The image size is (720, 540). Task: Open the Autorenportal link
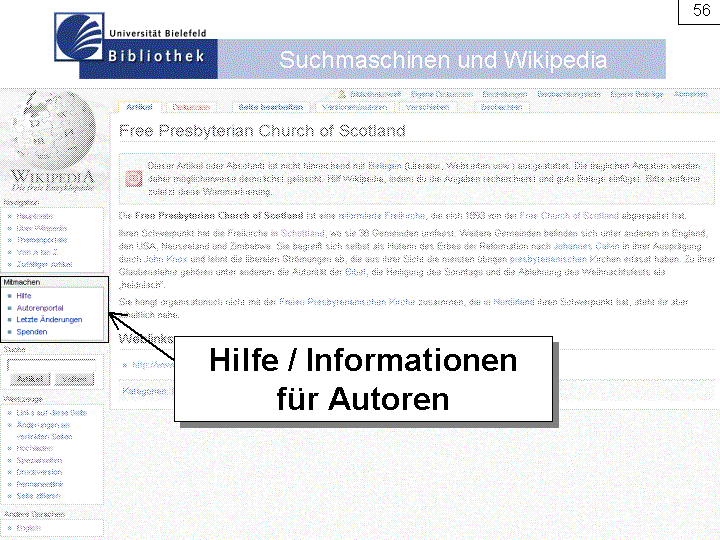(x=40, y=308)
